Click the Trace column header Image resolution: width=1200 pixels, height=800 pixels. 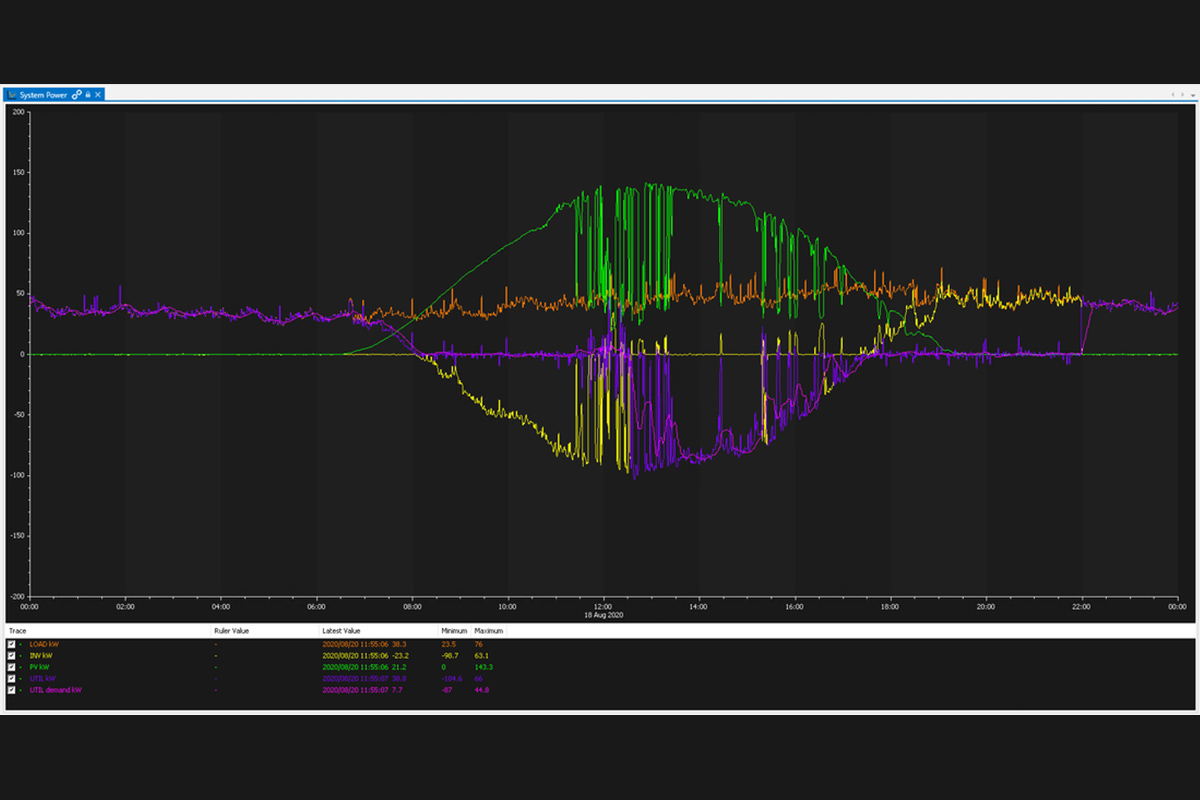pos(18,632)
